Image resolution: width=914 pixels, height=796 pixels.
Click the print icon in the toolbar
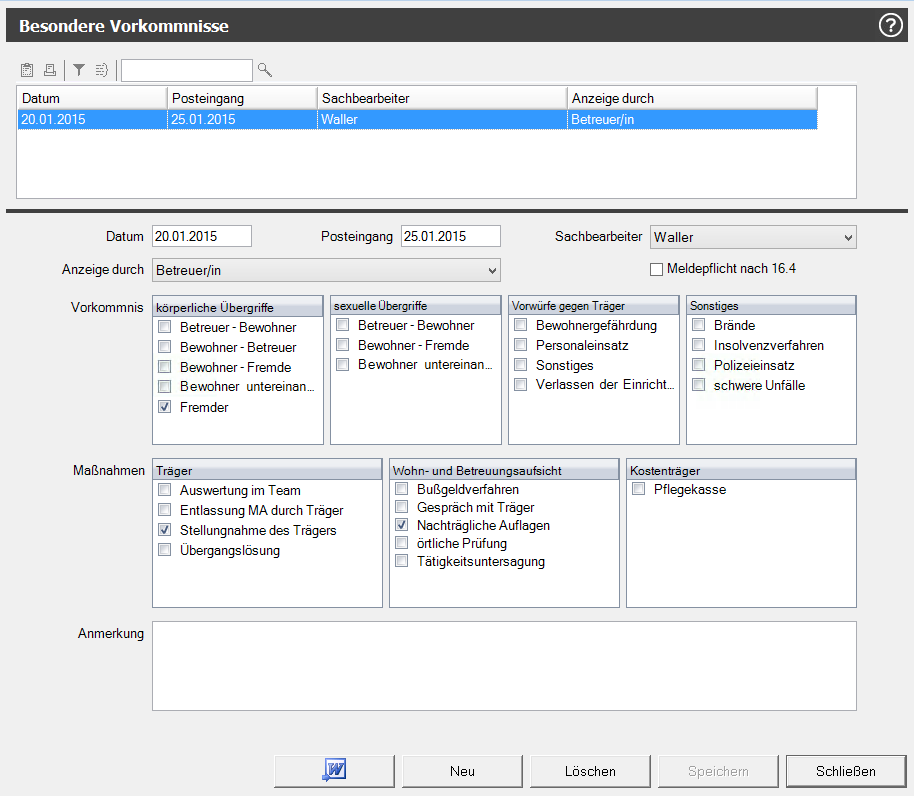pyautogui.click(x=49, y=70)
